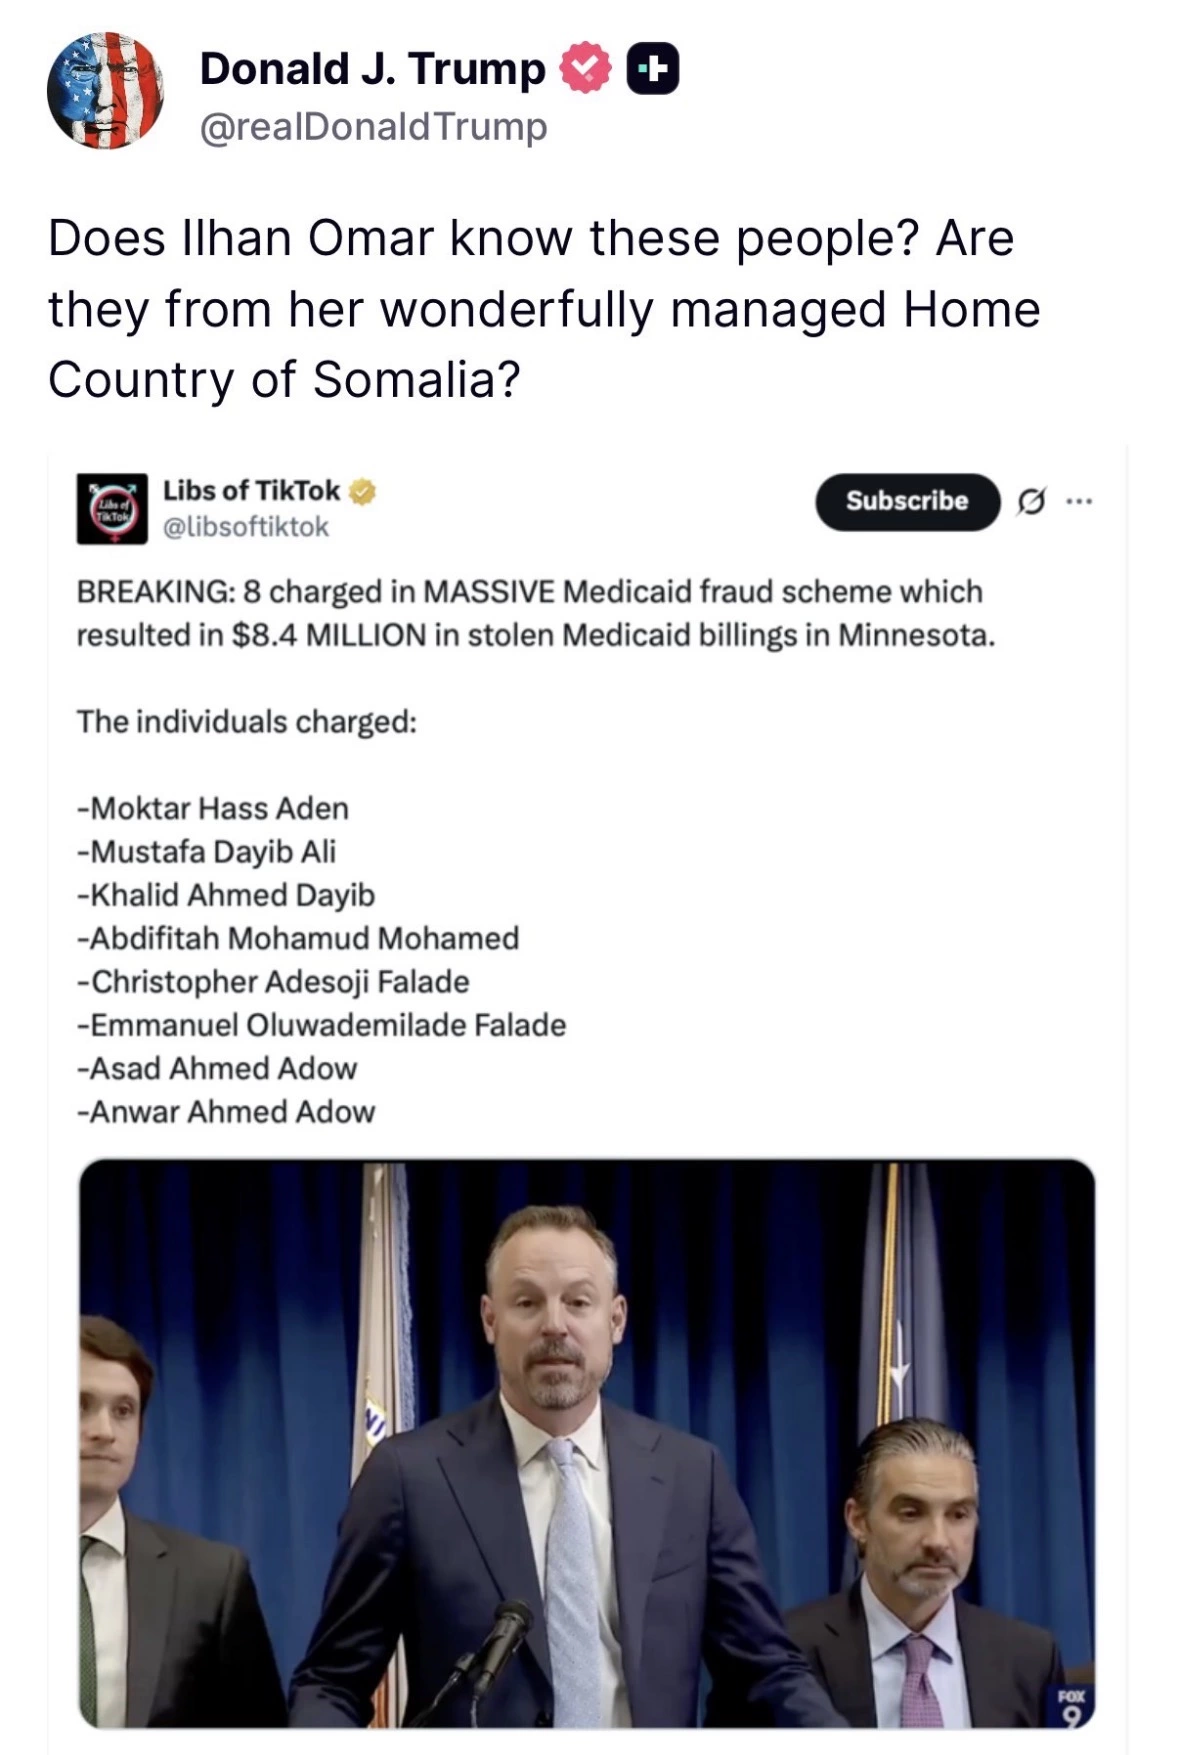Image resolution: width=1179 pixels, height=1755 pixels.
Task: Tap the plus badge beside Trump's name
Action: (653, 69)
